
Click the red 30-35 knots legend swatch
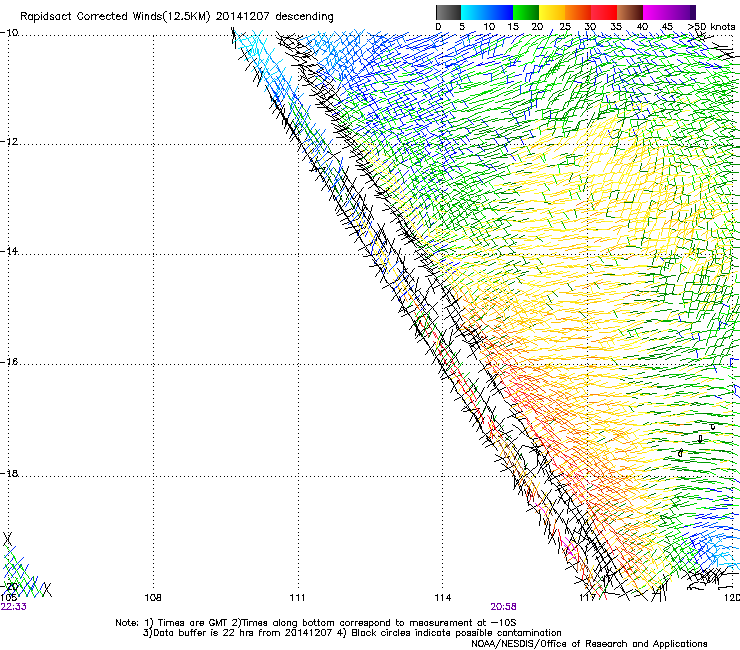604,12
